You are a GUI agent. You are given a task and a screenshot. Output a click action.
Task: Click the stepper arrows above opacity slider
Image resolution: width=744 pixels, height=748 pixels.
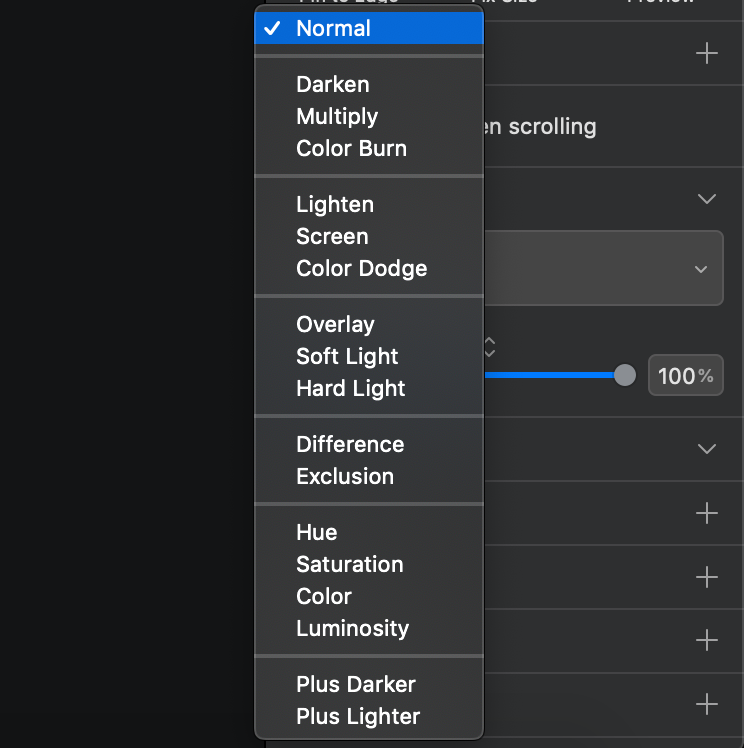pyautogui.click(x=490, y=348)
